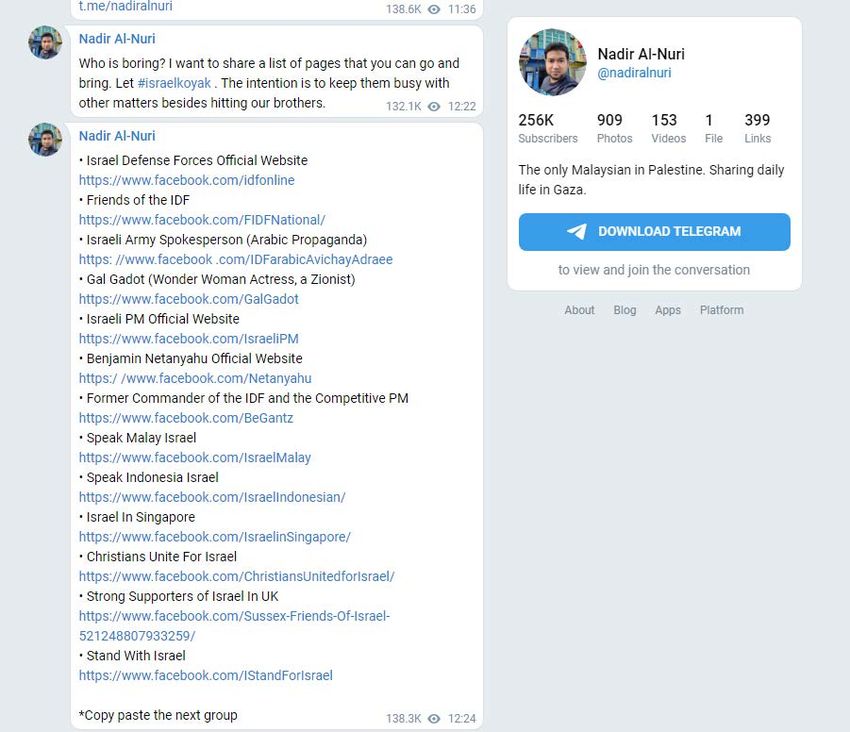
Task: Click eye views icon on 11:36 message
Action: [x=434, y=9]
